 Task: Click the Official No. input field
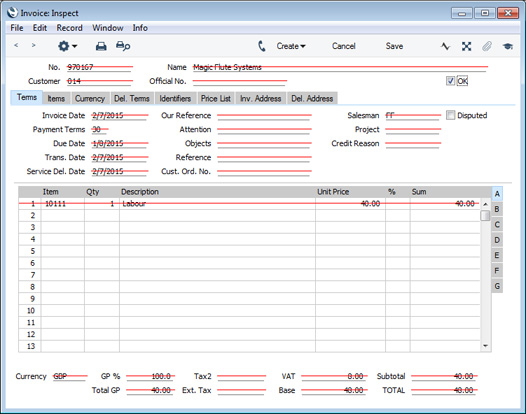[240, 82]
